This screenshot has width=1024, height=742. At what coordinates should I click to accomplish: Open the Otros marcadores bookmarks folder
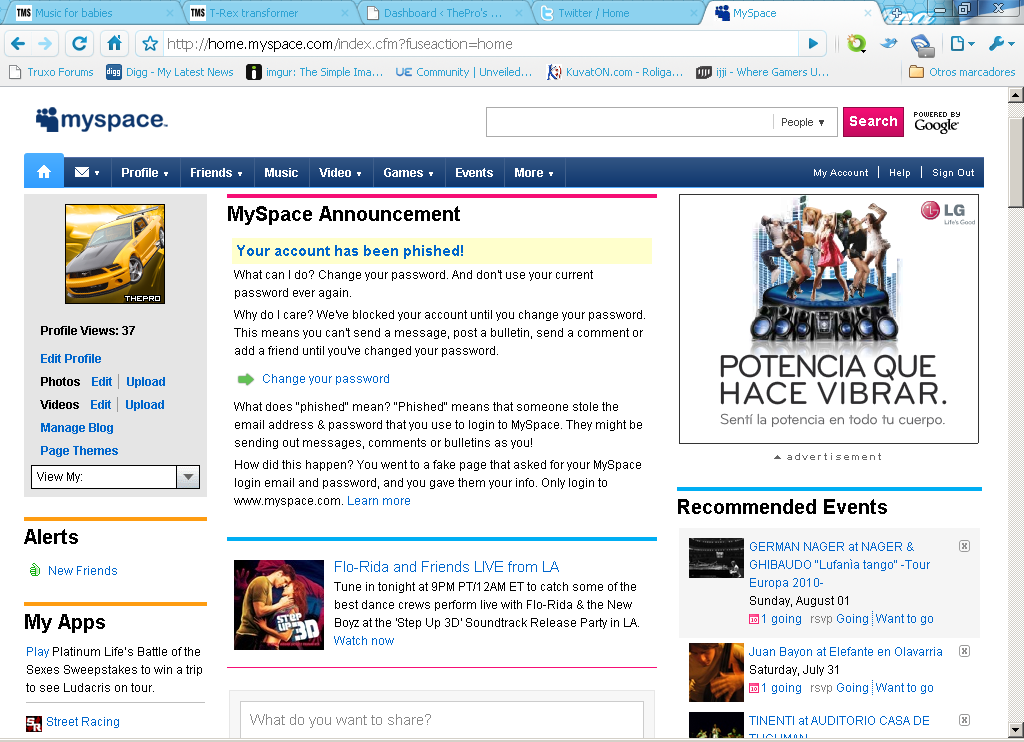tap(963, 72)
